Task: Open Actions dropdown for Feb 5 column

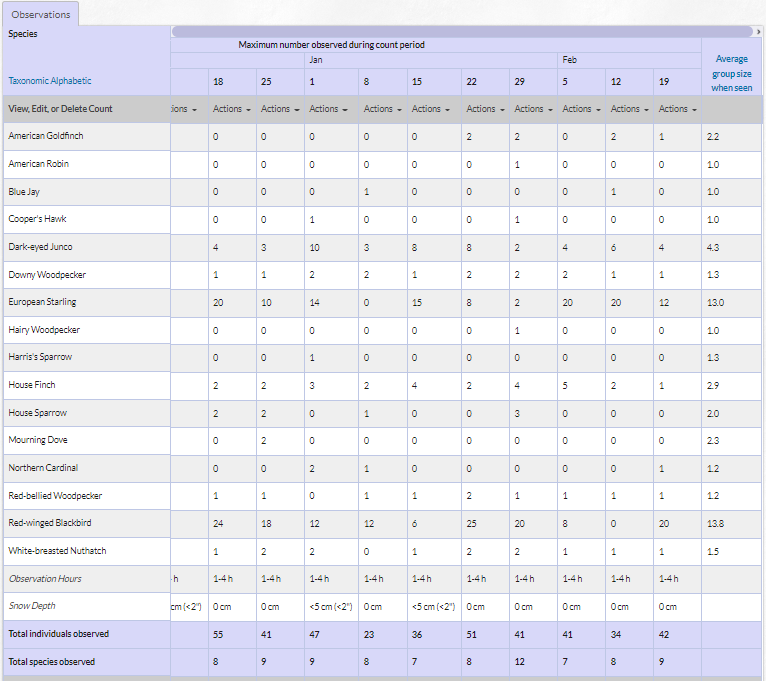Action: pos(581,109)
